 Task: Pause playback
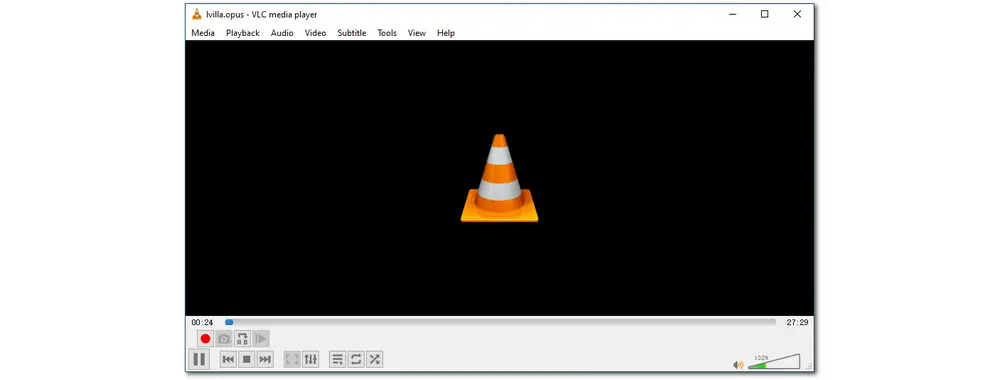pos(199,360)
